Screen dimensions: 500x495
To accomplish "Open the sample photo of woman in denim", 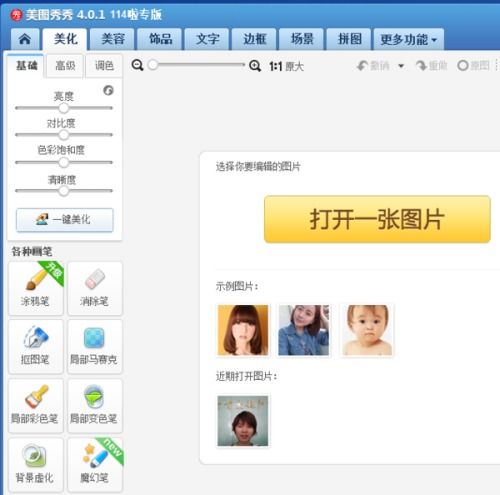I will tap(303, 330).
